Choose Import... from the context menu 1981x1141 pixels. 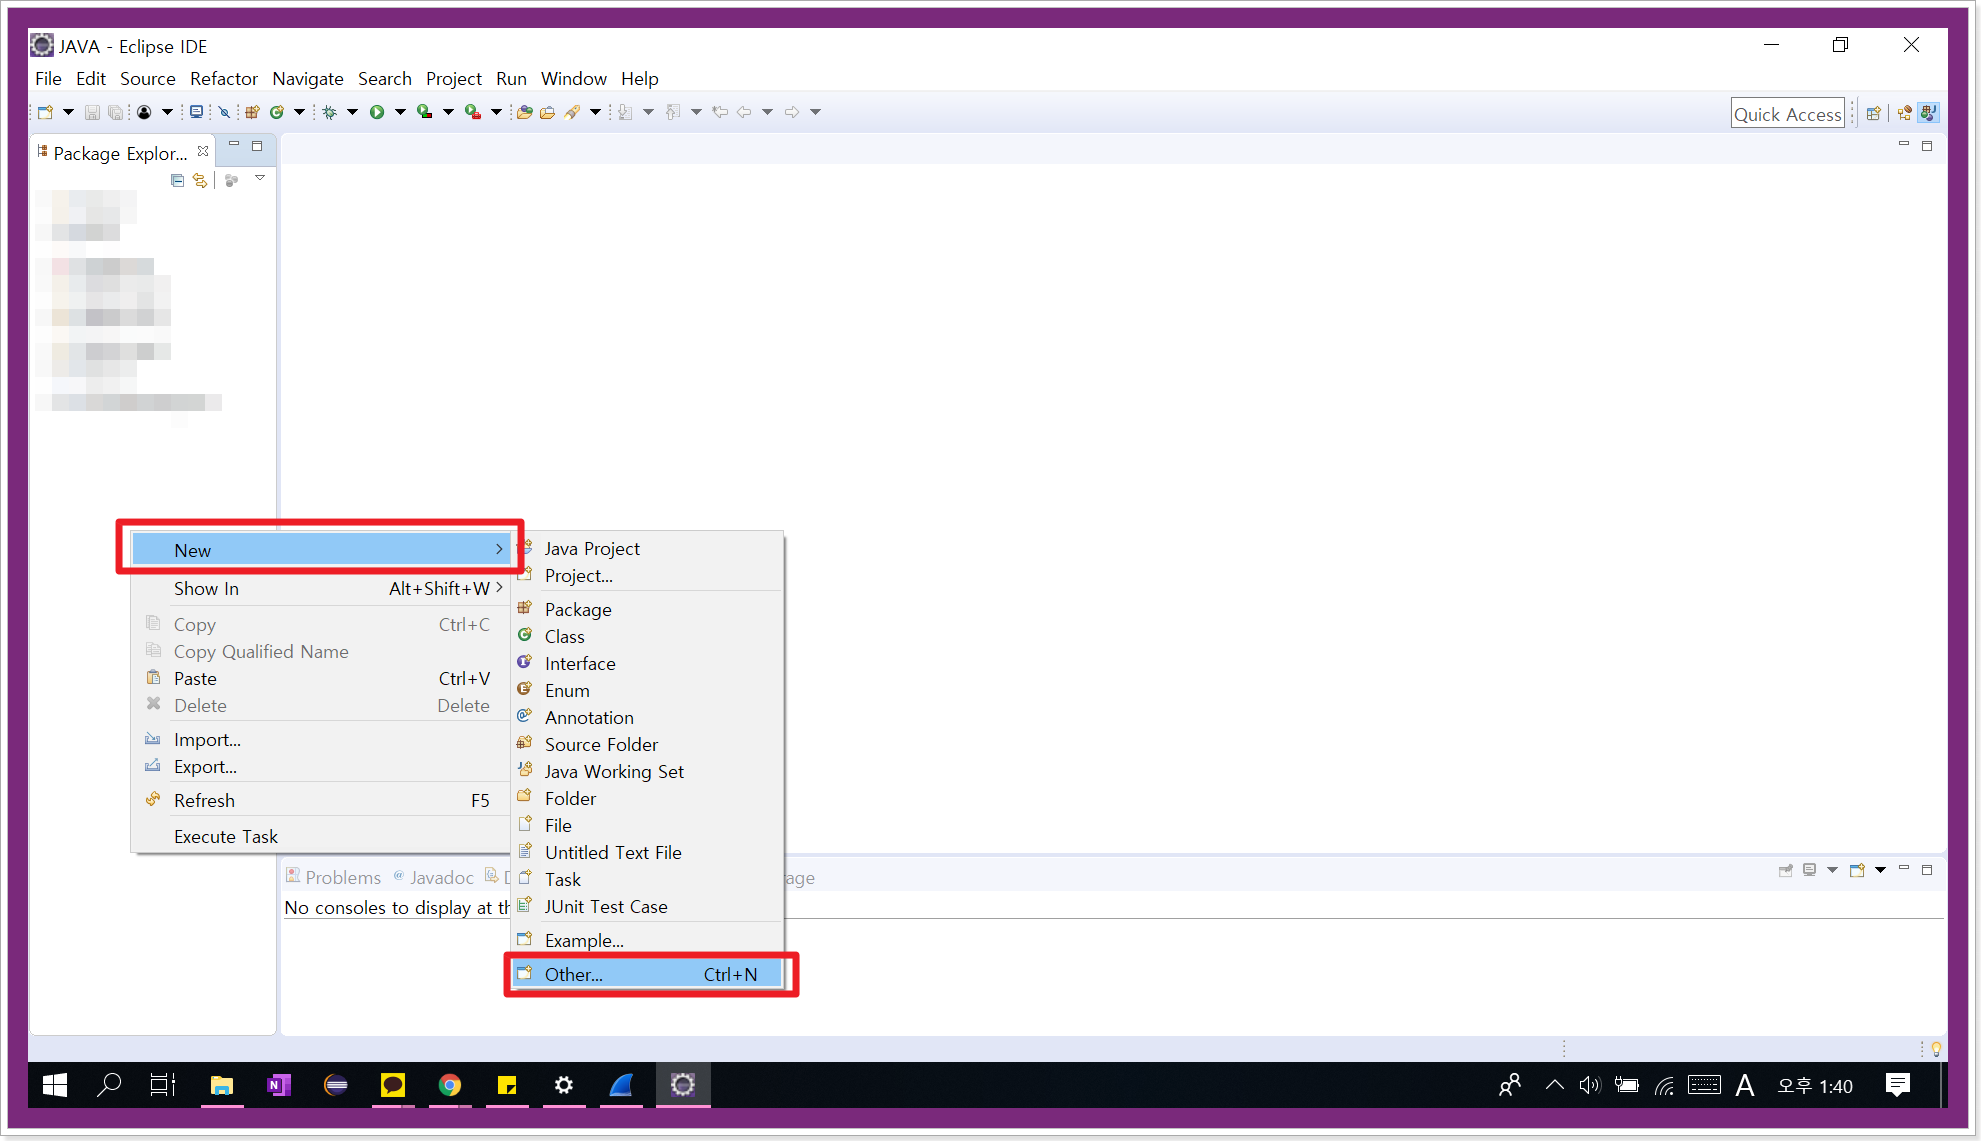(x=320, y=740)
